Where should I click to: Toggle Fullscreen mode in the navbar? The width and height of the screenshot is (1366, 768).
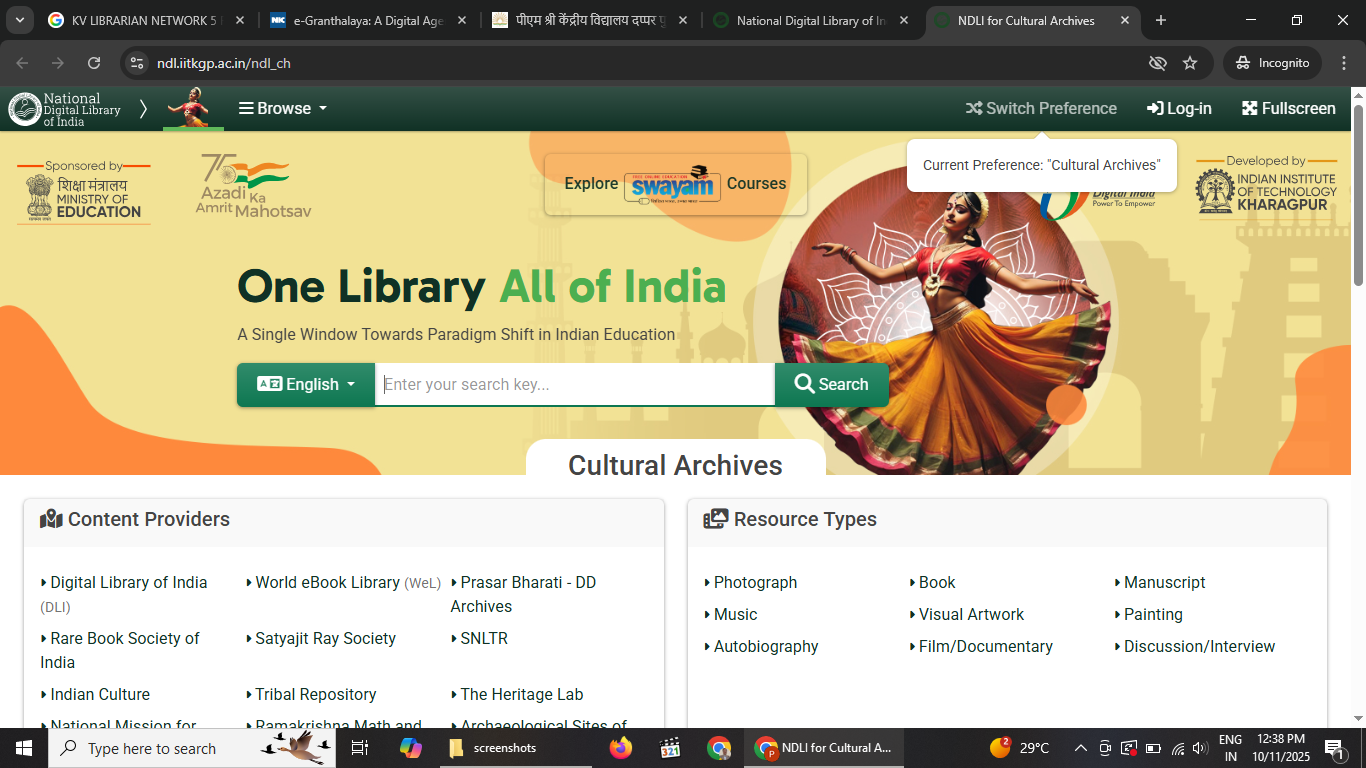[1288, 108]
